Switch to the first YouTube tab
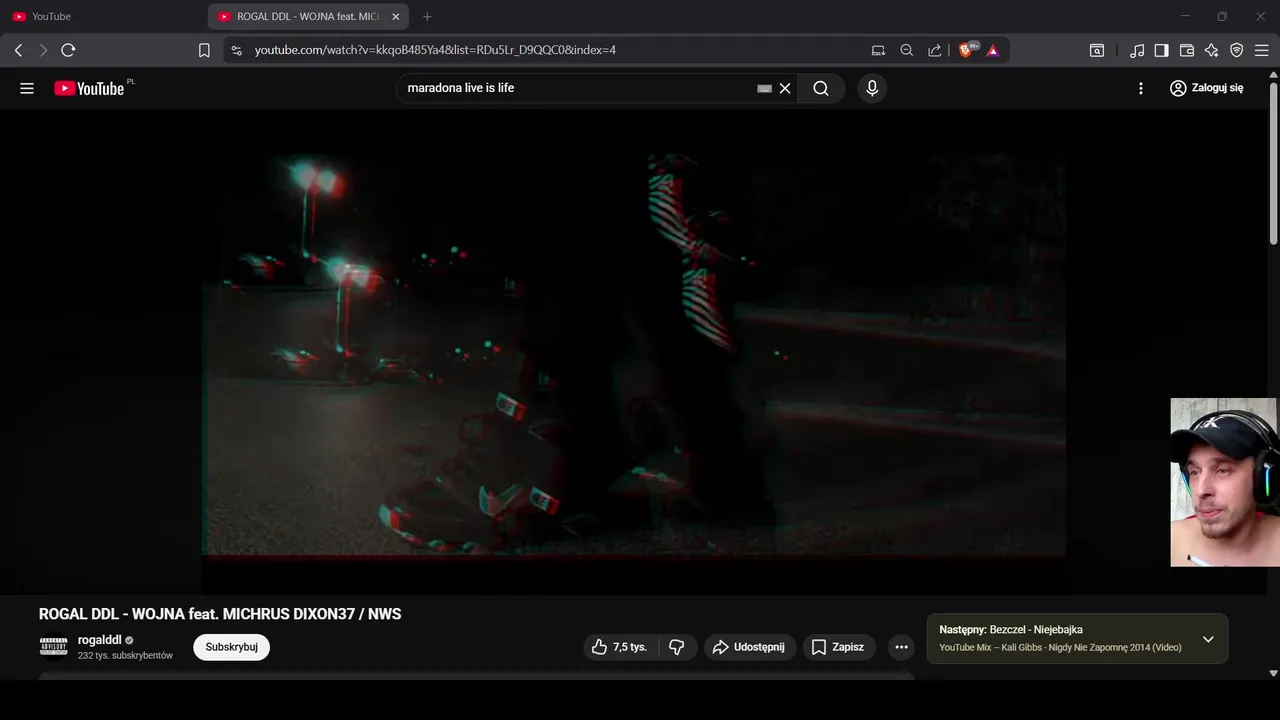 (105, 17)
